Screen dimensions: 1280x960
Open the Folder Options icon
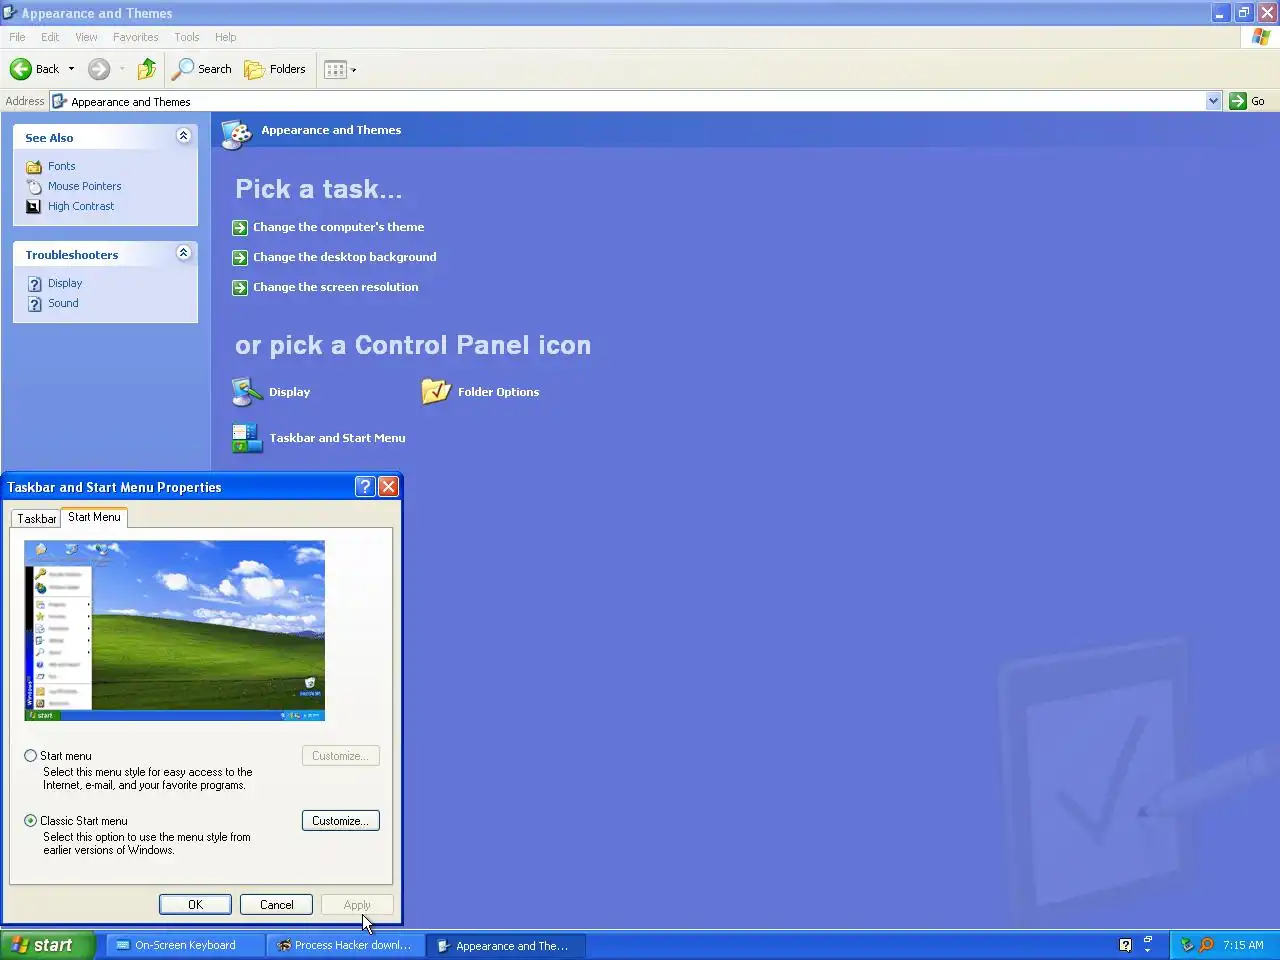tap(480, 392)
